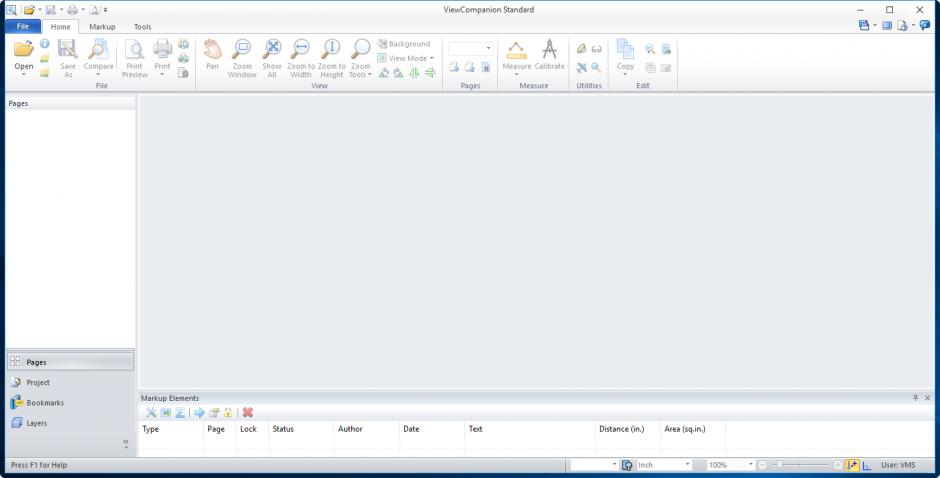The height and width of the screenshot is (478, 940).
Task: Sort by the Type column header
Action: tap(171, 429)
